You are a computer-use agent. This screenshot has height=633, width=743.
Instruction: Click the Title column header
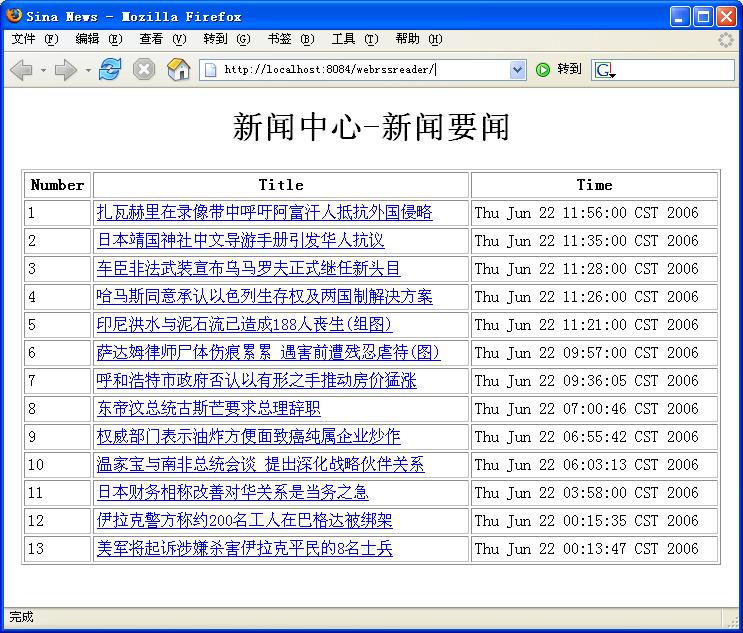(281, 185)
